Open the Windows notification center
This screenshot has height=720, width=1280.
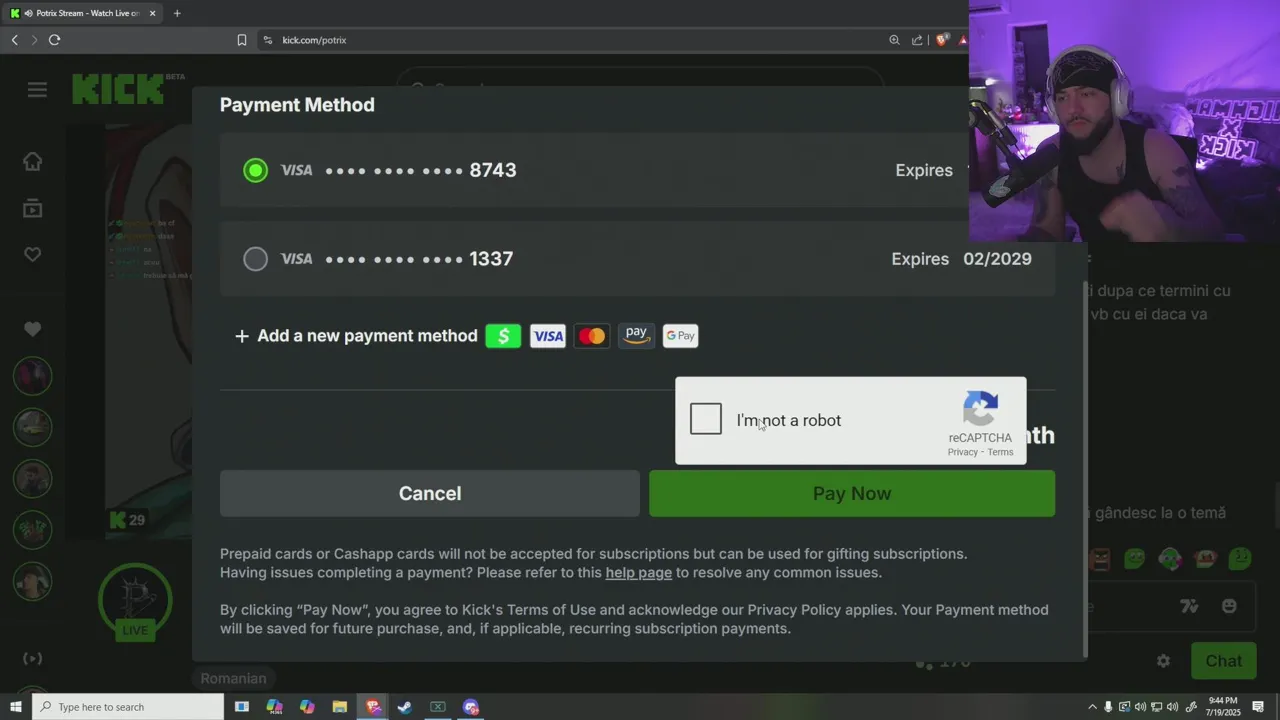(1258, 707)
